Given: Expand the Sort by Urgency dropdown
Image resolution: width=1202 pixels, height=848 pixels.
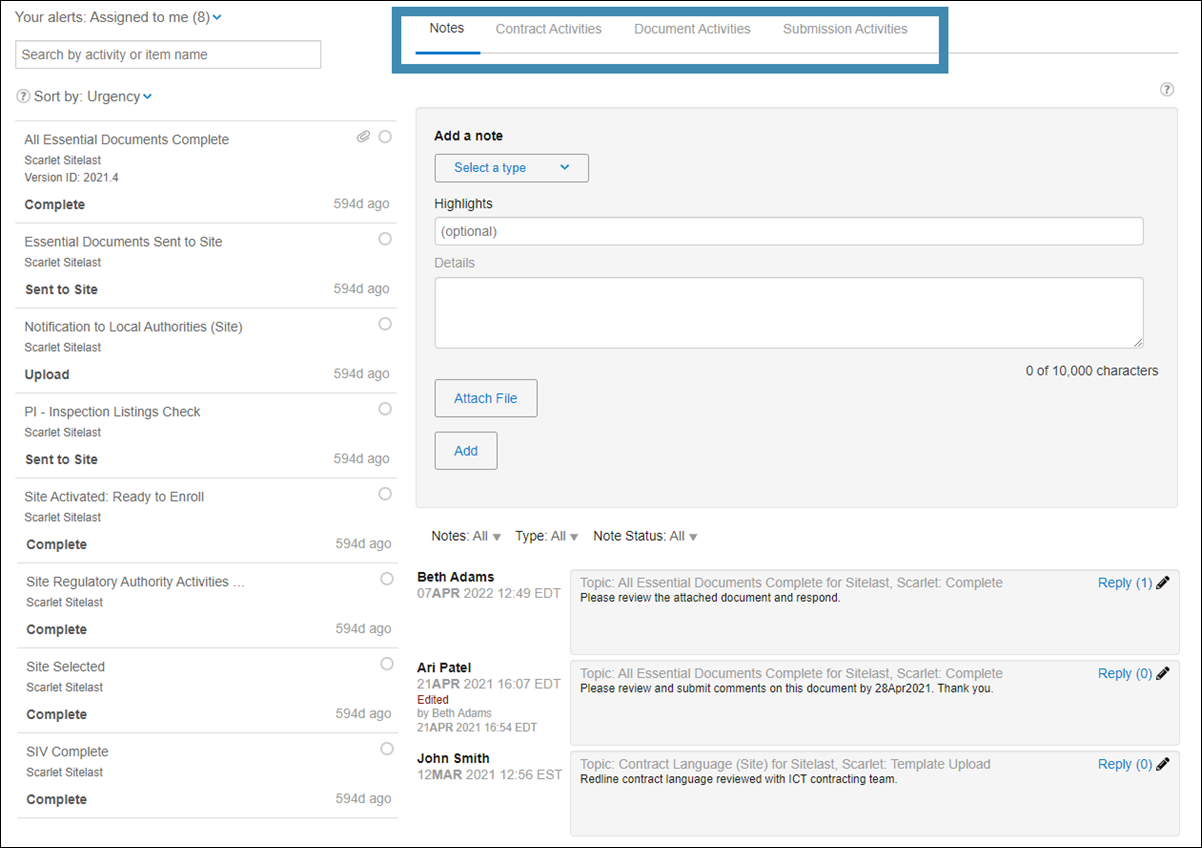Looking at the screenshot, I should coord(146,96).
